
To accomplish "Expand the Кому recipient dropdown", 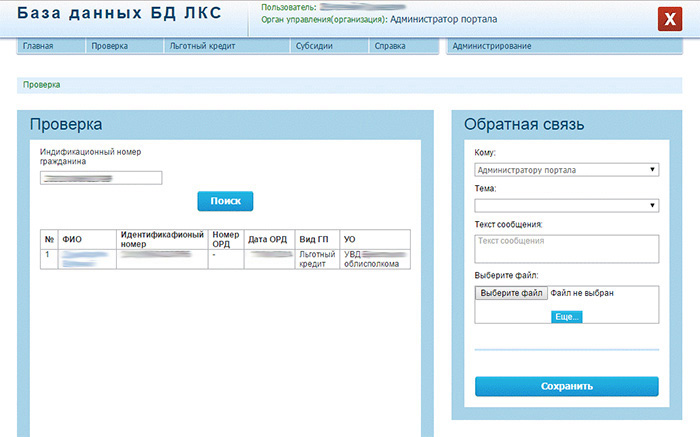I will pos(566,170).
